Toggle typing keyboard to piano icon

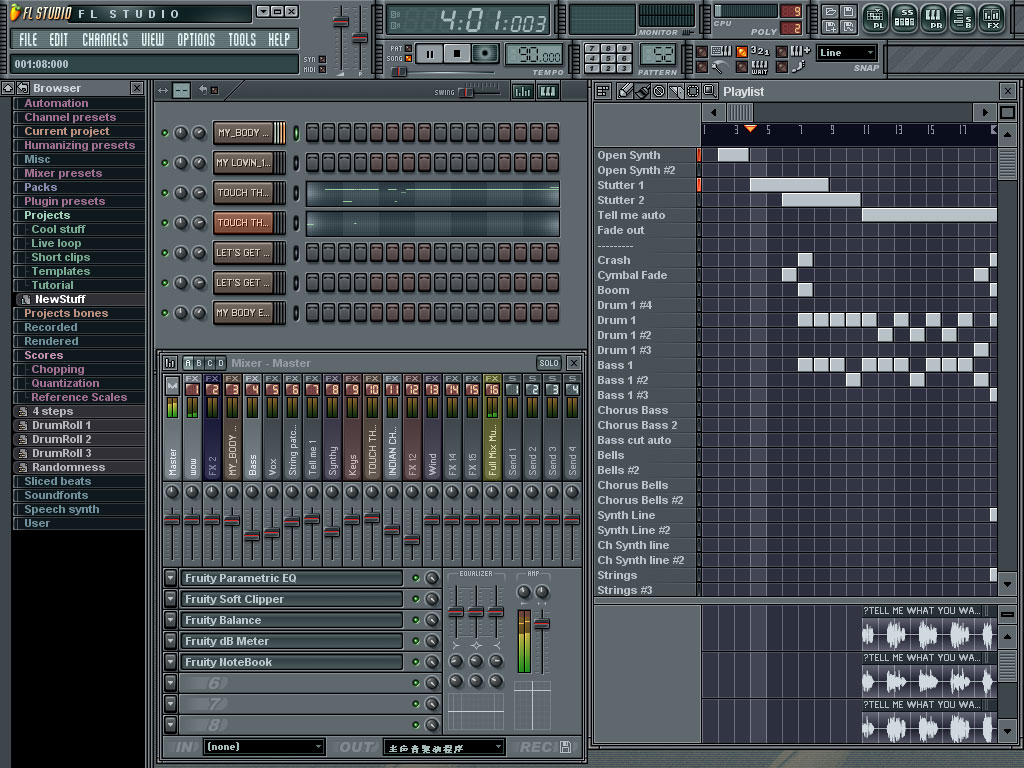722,51
